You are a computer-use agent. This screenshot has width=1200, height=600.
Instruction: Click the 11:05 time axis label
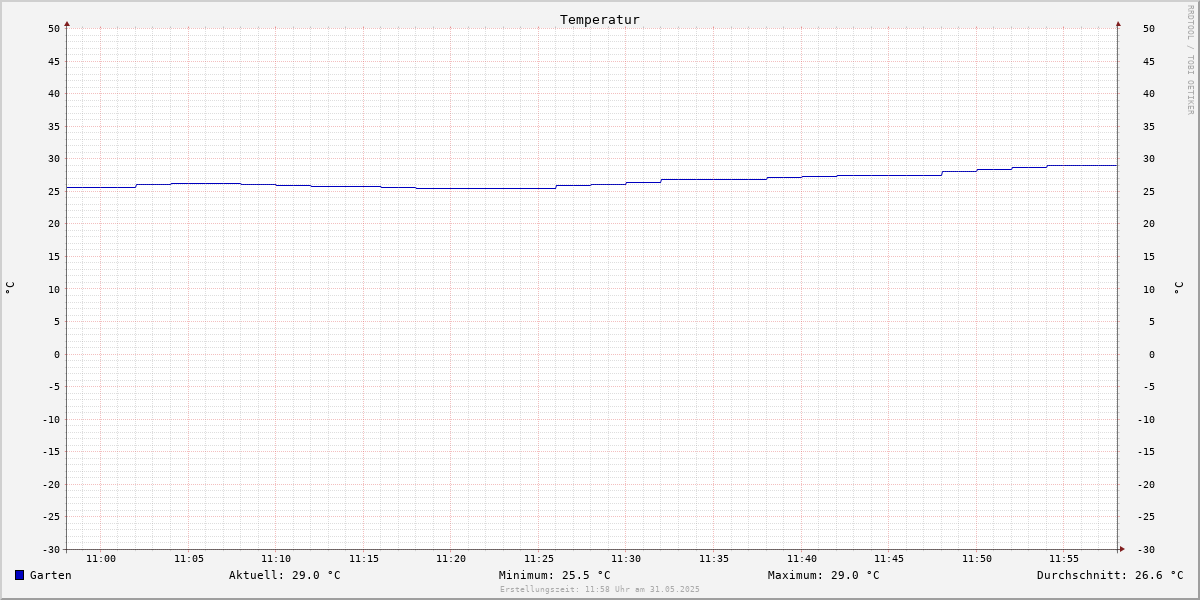(189, 559)
